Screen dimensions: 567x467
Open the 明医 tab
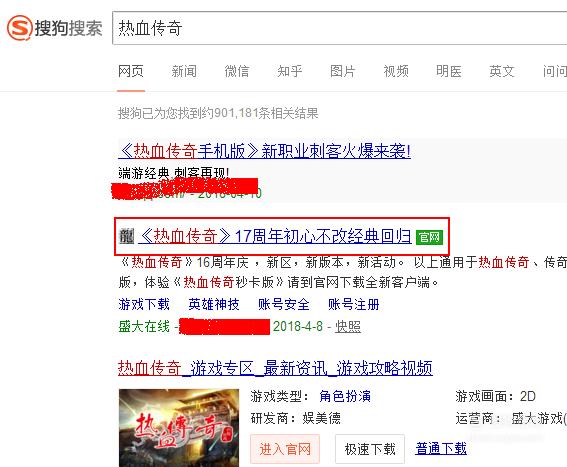pyautogui.click(x=449, y=71)
